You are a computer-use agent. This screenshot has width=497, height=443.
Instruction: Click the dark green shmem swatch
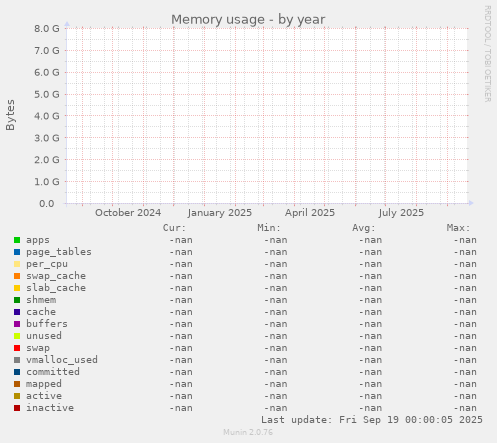tap(17, 300)
